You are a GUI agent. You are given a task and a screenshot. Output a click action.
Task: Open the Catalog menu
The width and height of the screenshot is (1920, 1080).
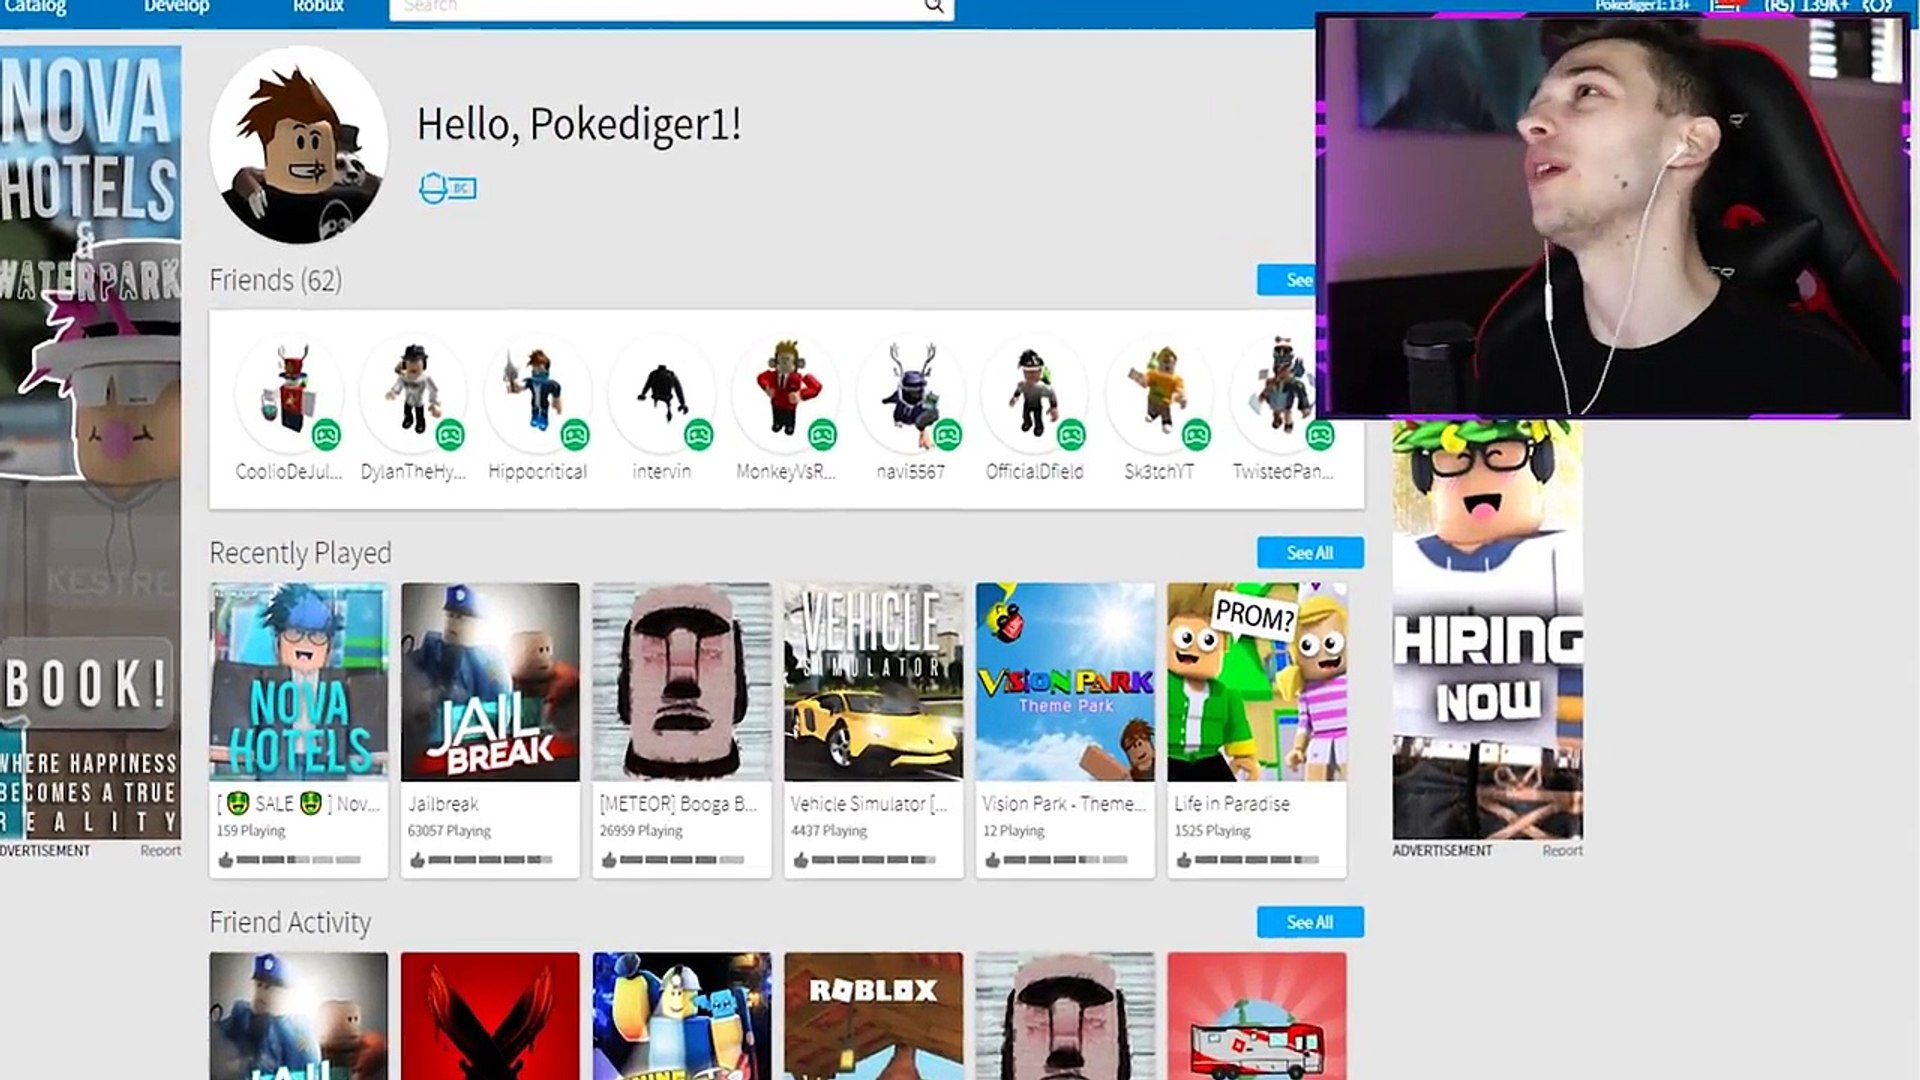pyautogui.click(x=35, y=7)
